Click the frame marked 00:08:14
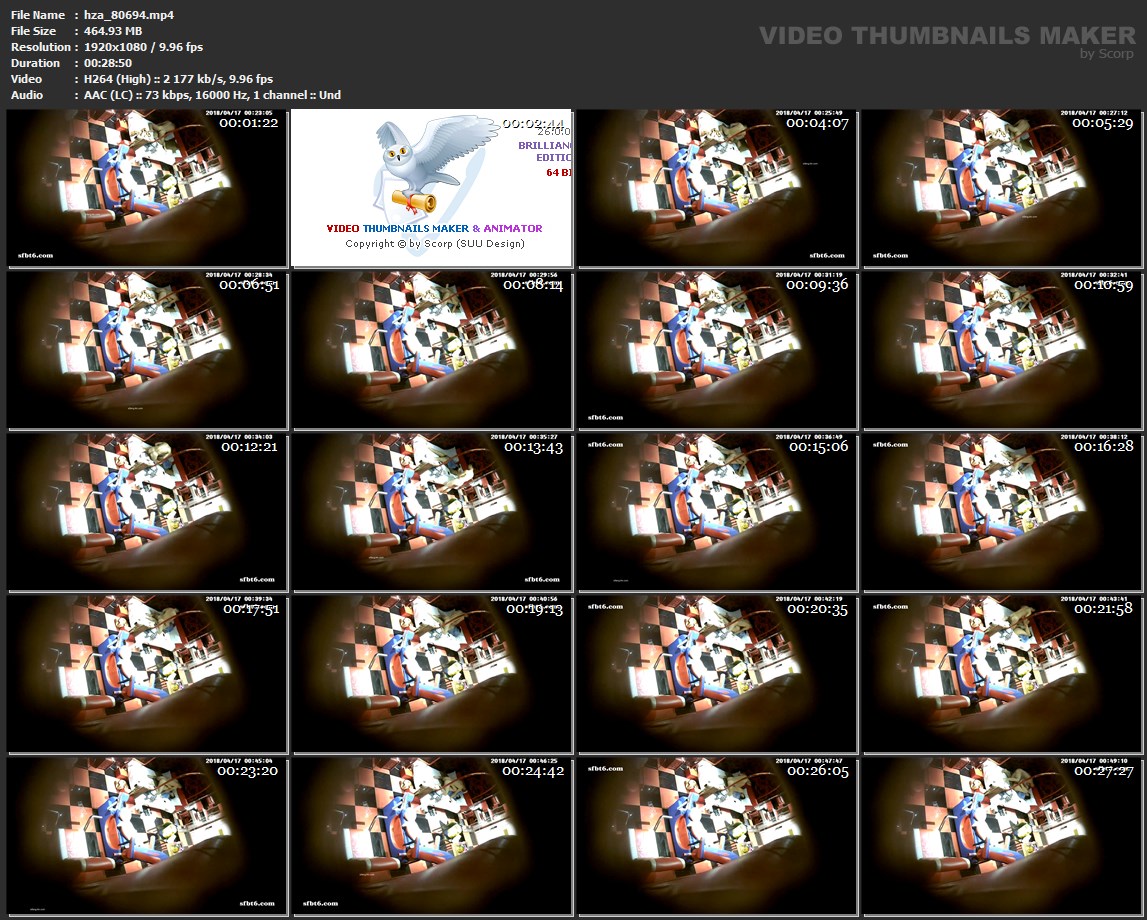 [432, 350]
